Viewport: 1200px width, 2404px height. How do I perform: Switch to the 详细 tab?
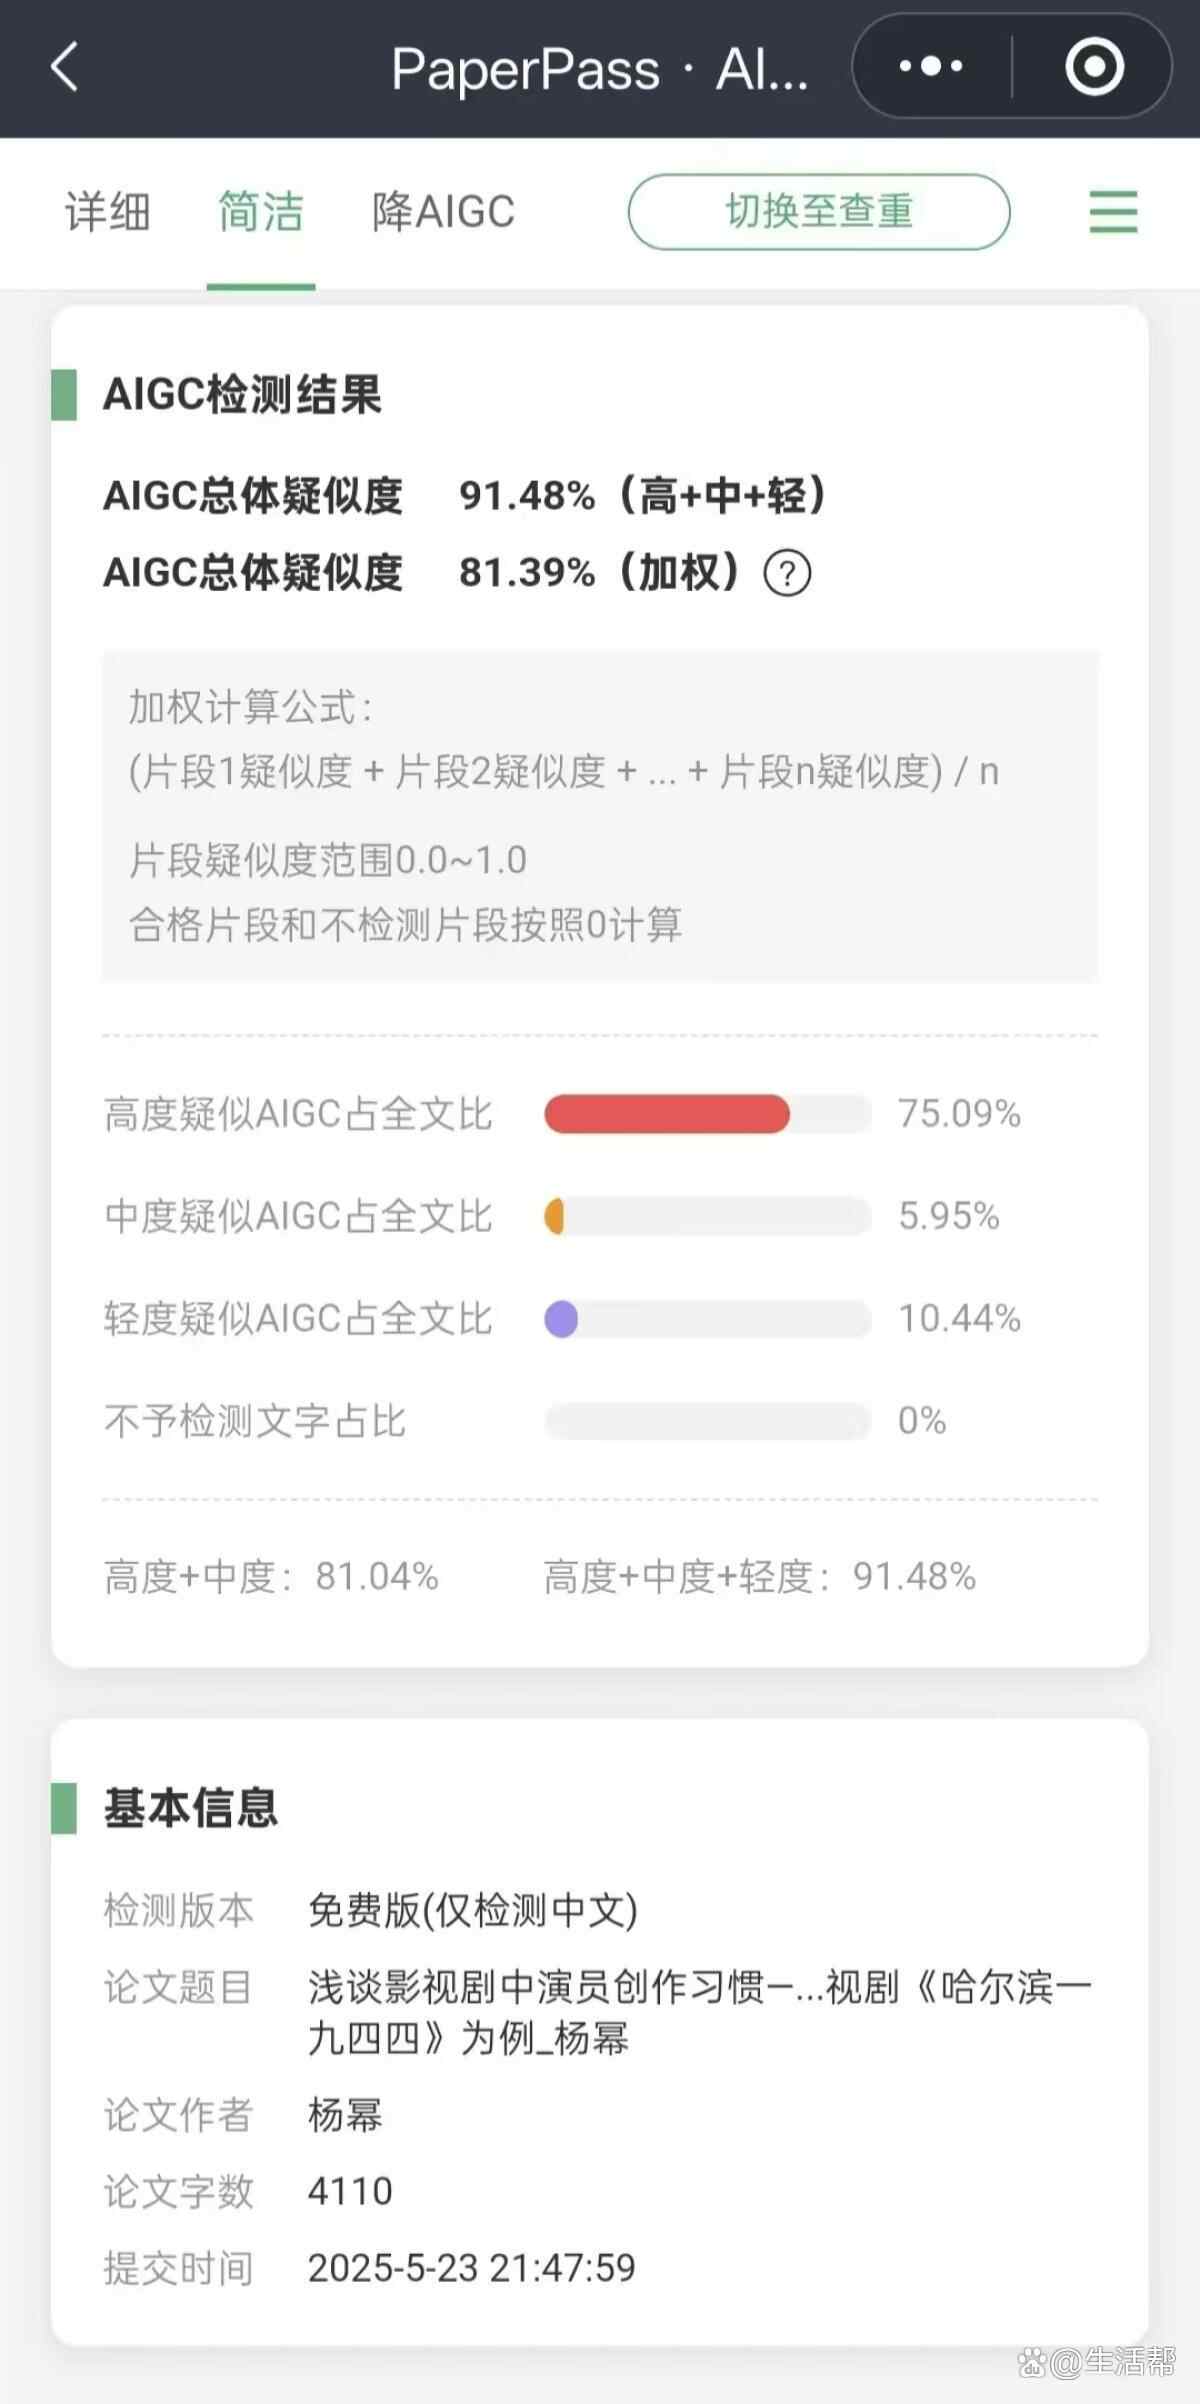tap(108, 212)
